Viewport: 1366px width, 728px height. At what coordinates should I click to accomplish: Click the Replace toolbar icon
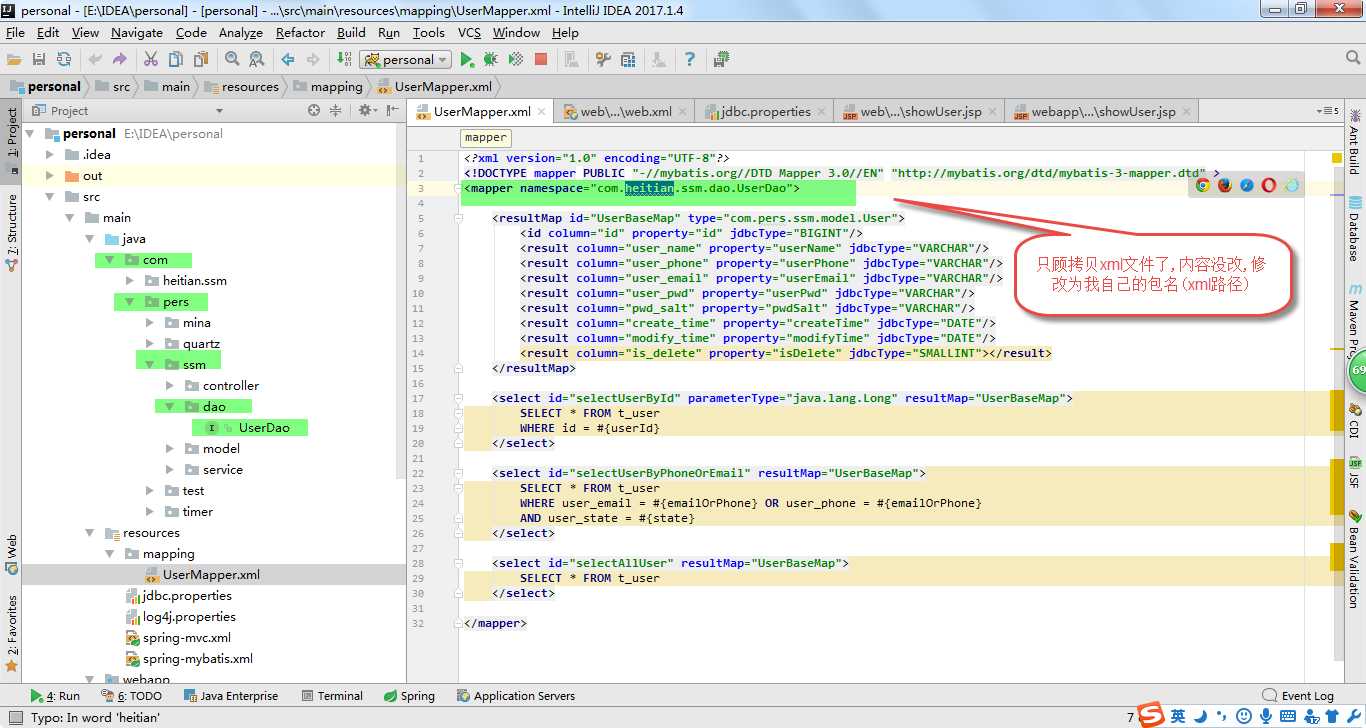point(257,60)
